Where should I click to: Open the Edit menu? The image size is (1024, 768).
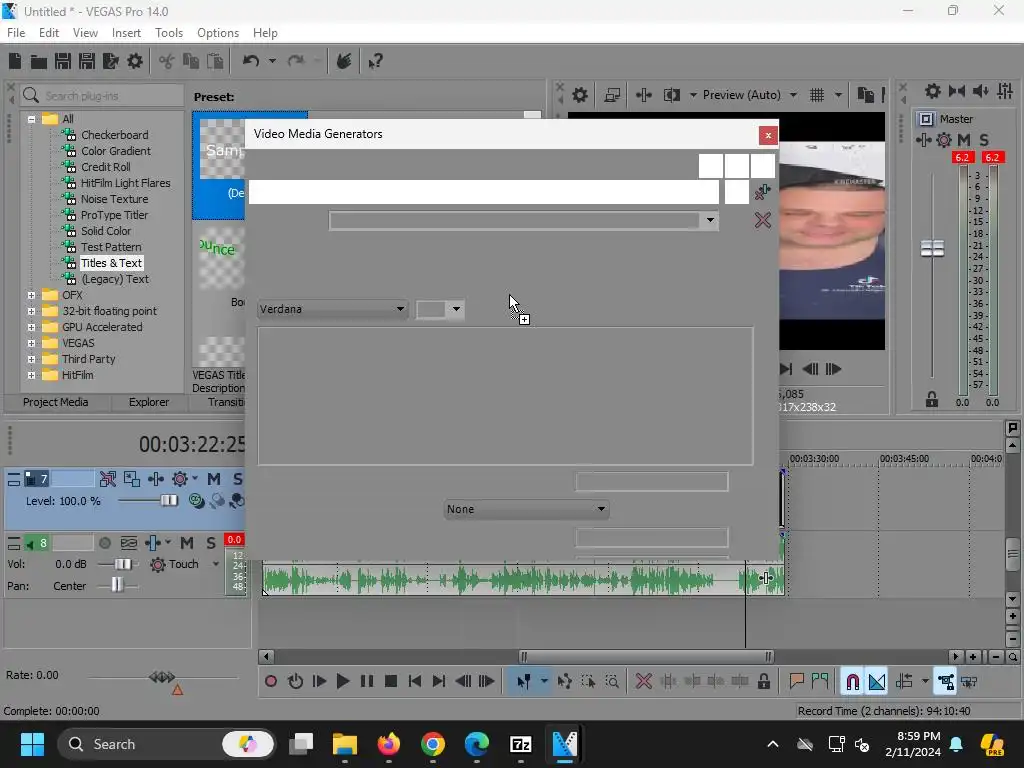click(x=49, y=33)
